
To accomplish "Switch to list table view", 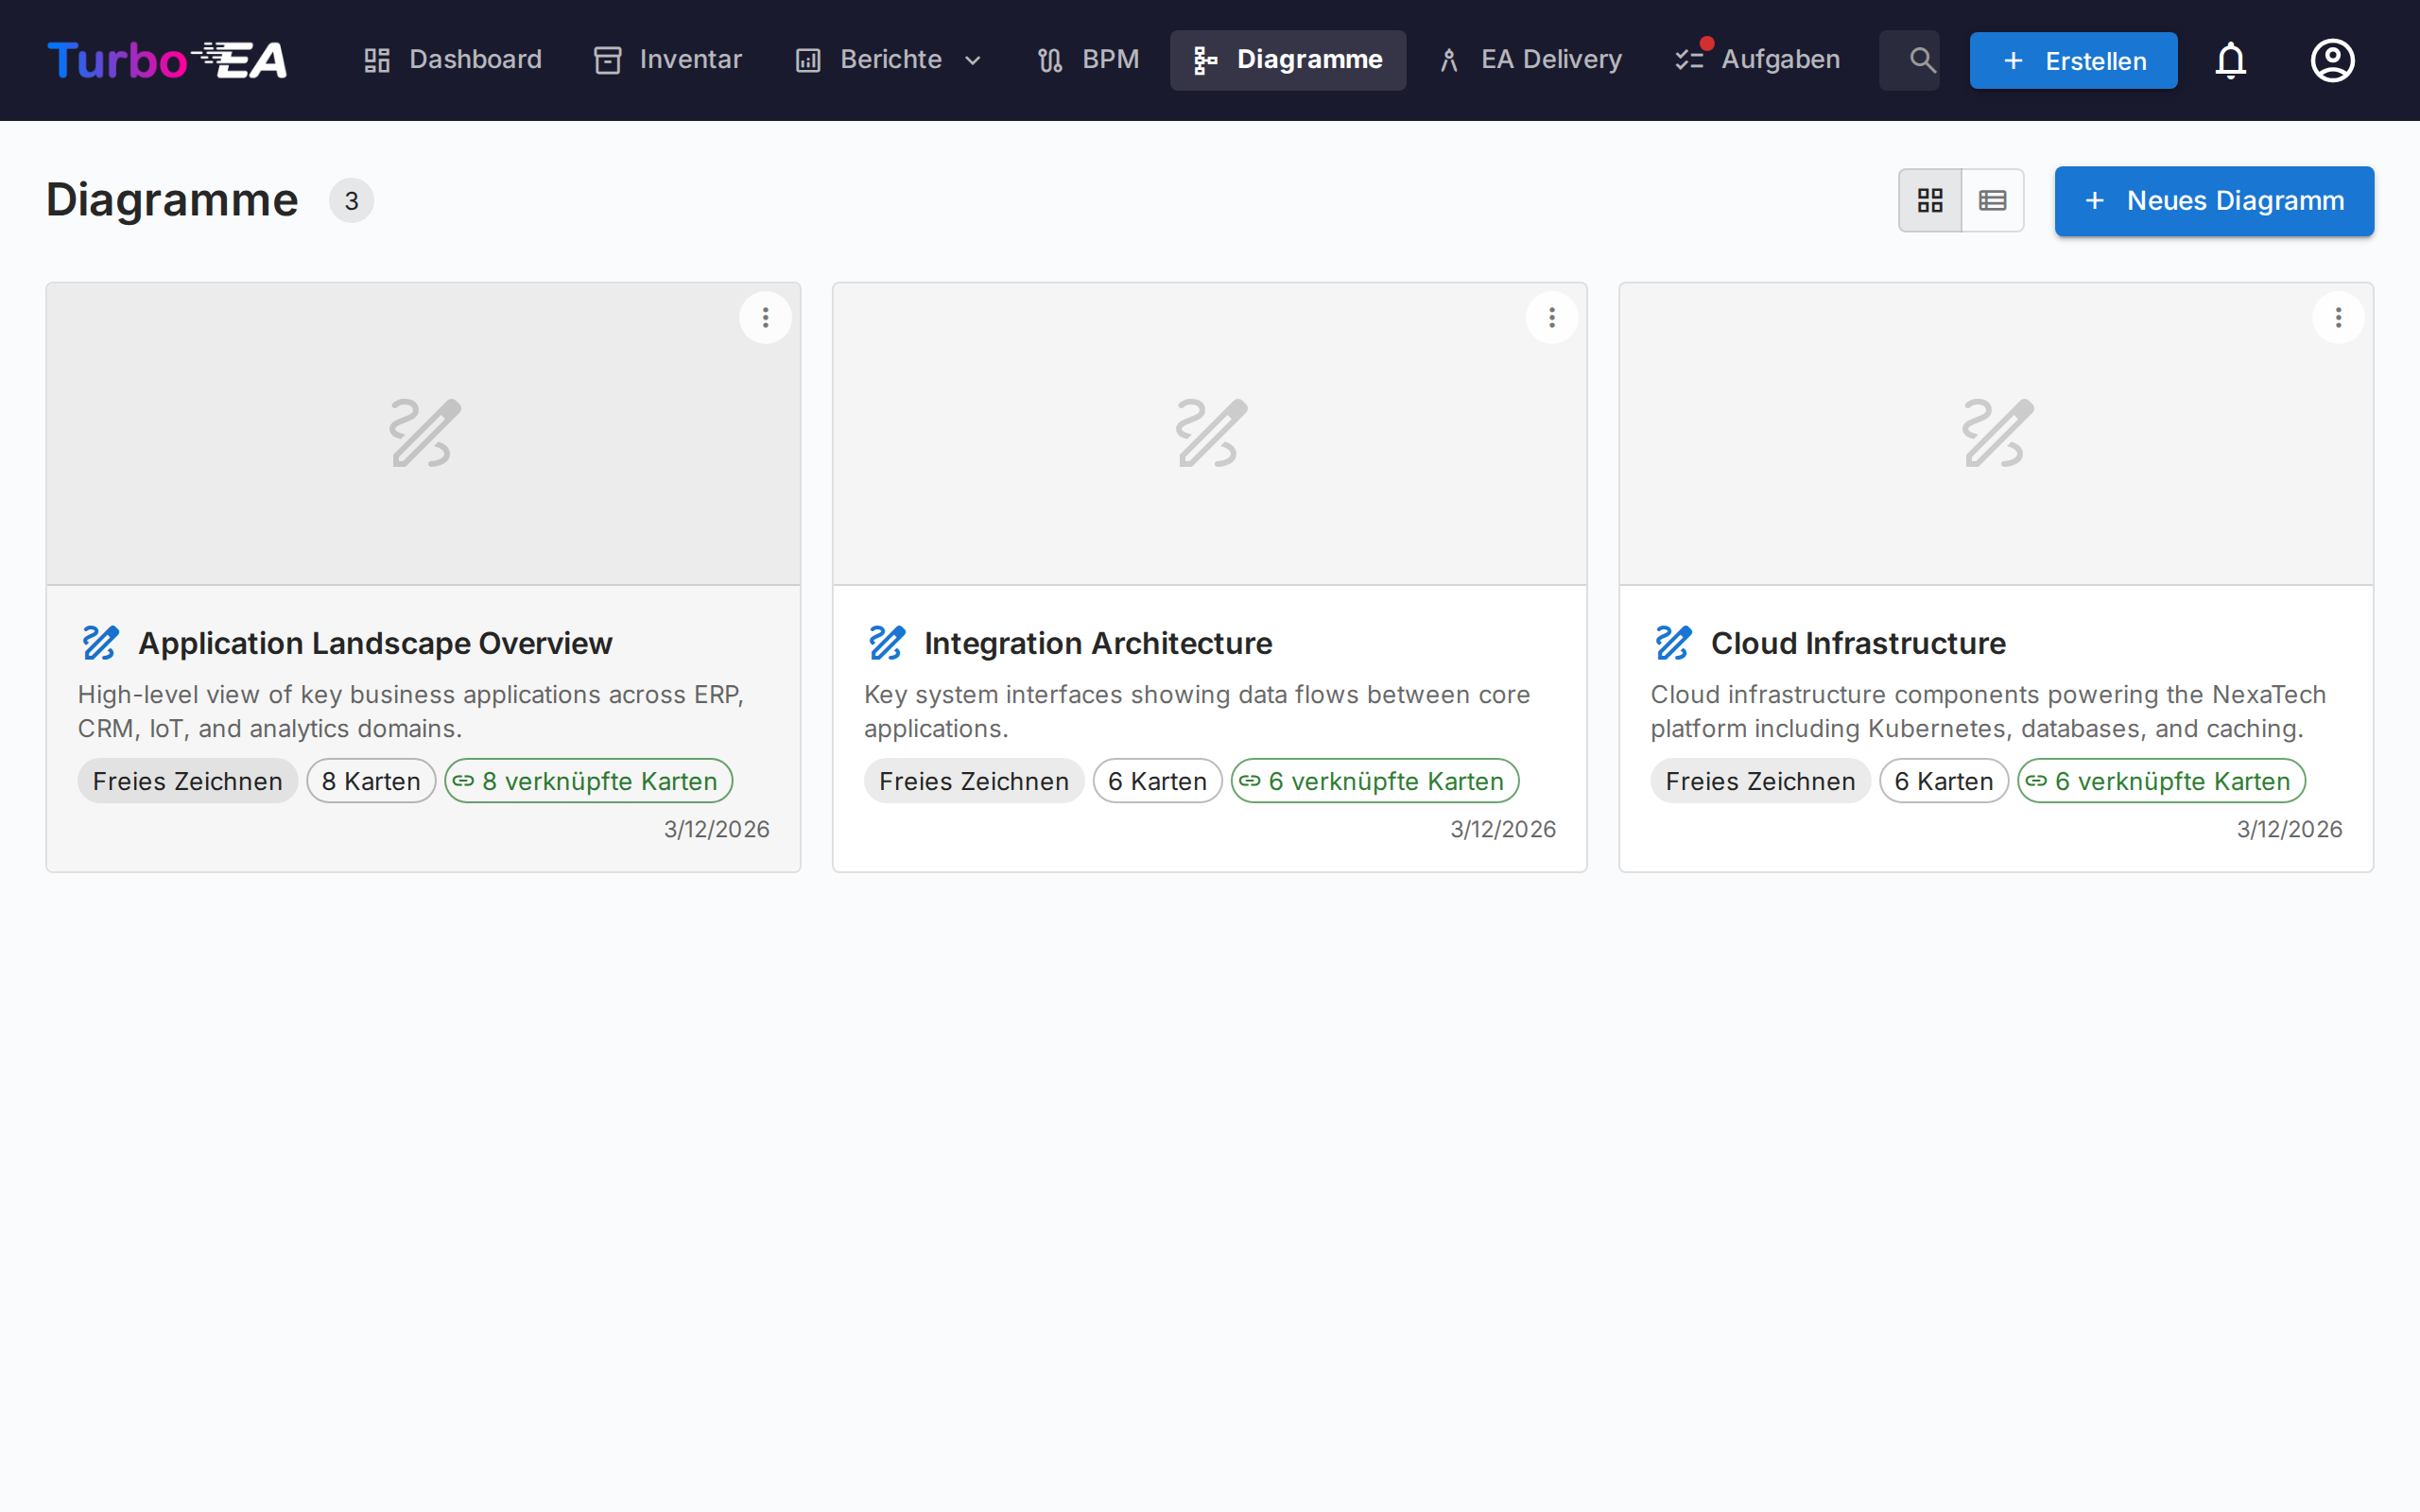I will pyautogui.click(x=1992, y=201).
